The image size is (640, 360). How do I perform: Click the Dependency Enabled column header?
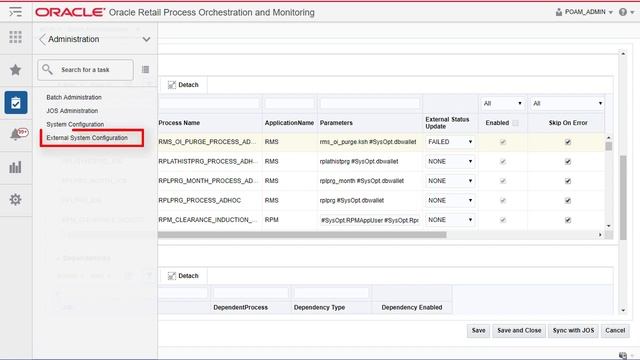pos(412,307)
